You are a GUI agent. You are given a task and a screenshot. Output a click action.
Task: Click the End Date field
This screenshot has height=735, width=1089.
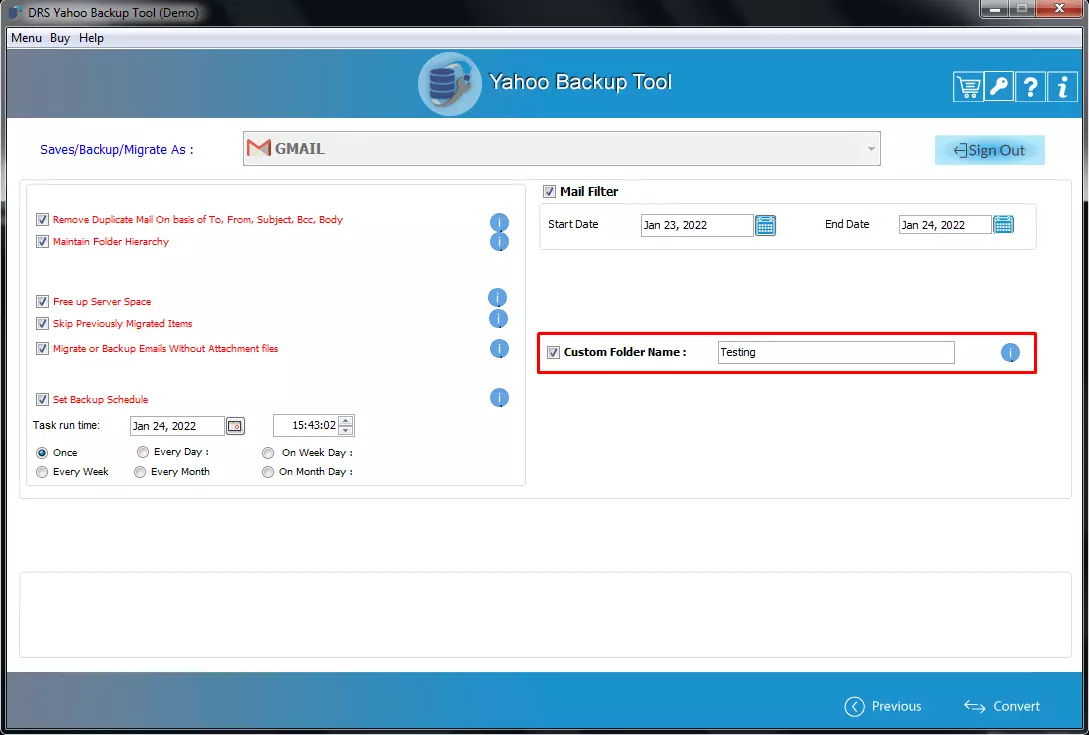click(x=945, y=224)
